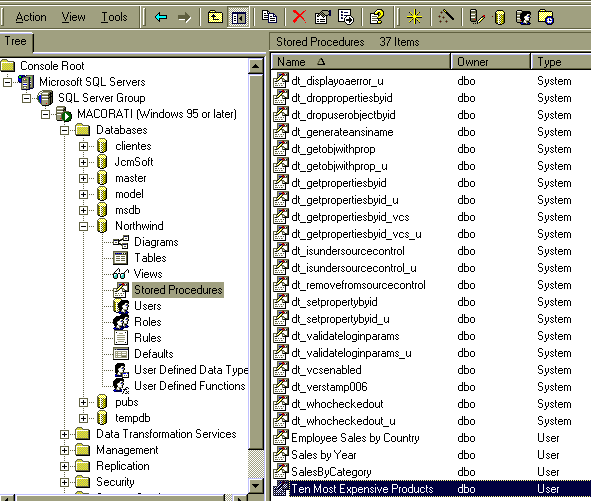Screen dimensions: 591x501
Task: Select the Tree tab
Action: coord(16,41)
